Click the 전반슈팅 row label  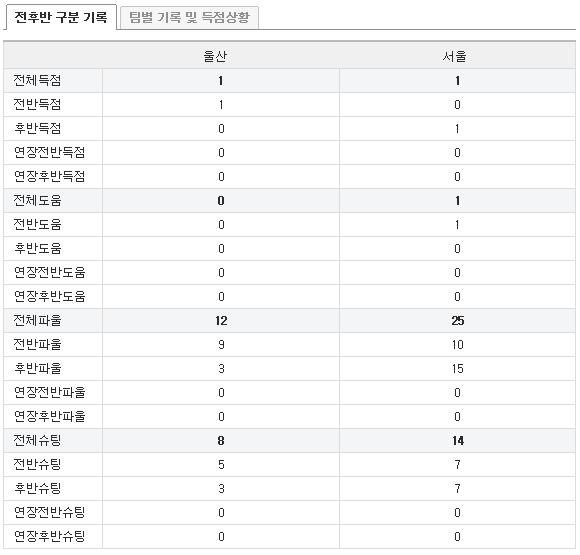click(37, 464)
